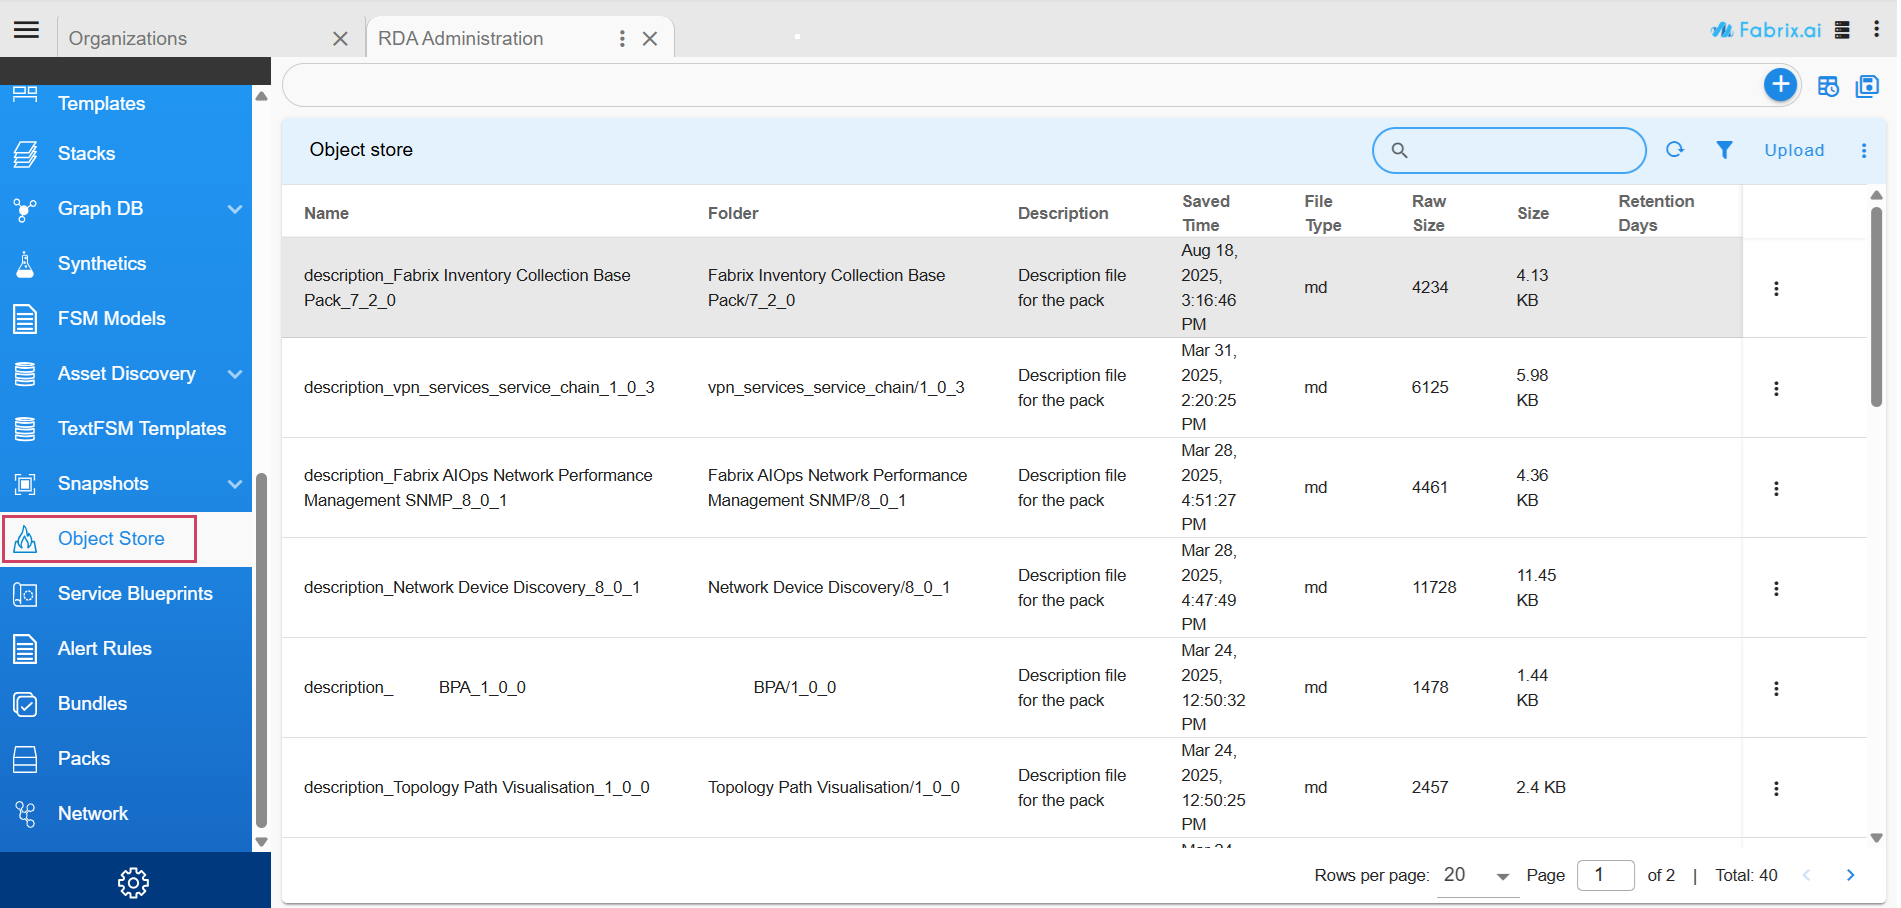Go to the next page arrow
1901x908 pixels.
pyautogui.click(x=1850, y=875)
